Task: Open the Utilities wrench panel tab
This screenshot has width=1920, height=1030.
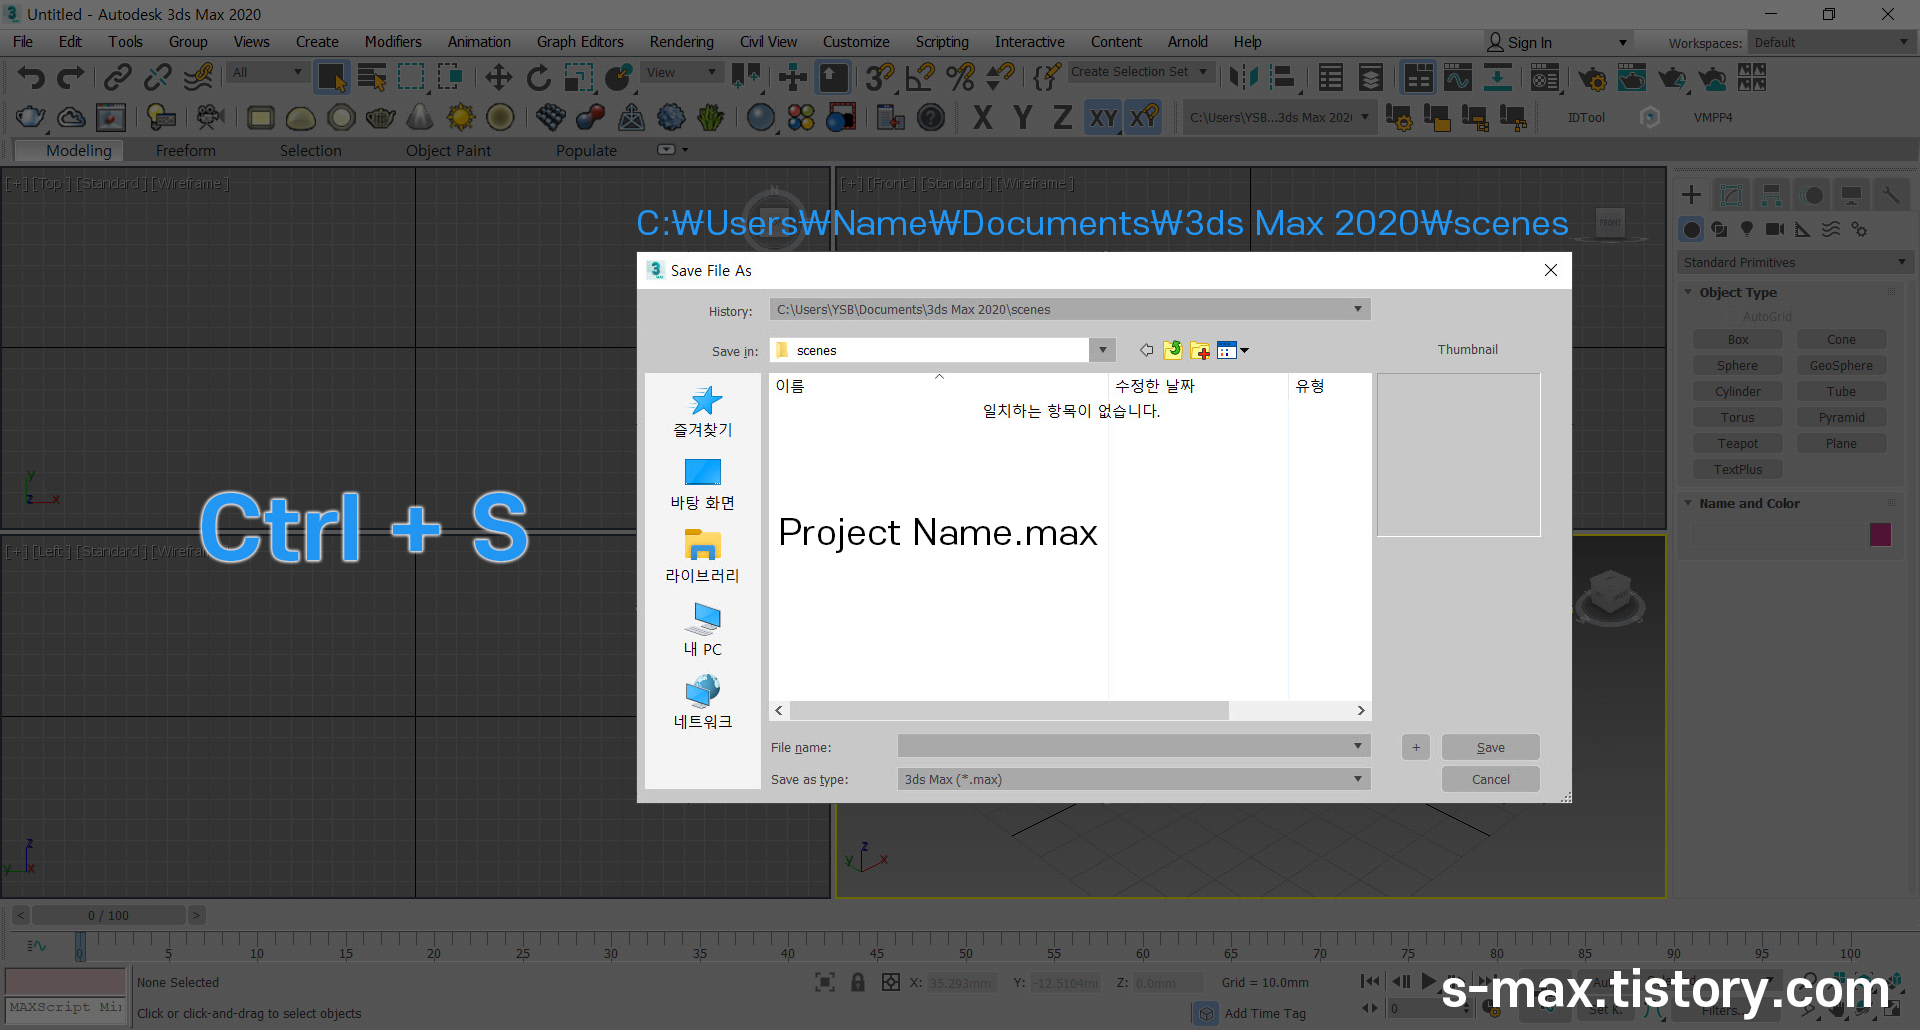Action: pos(1891,195)
